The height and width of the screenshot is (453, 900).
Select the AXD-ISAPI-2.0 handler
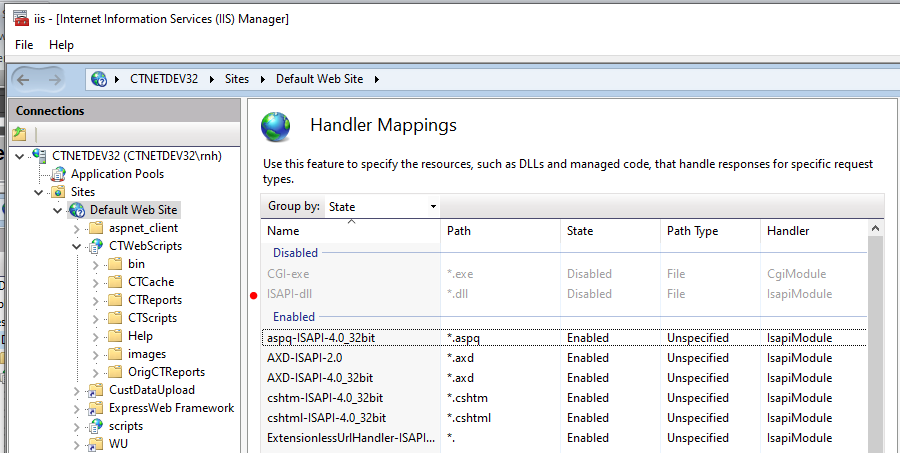point(564,358)
